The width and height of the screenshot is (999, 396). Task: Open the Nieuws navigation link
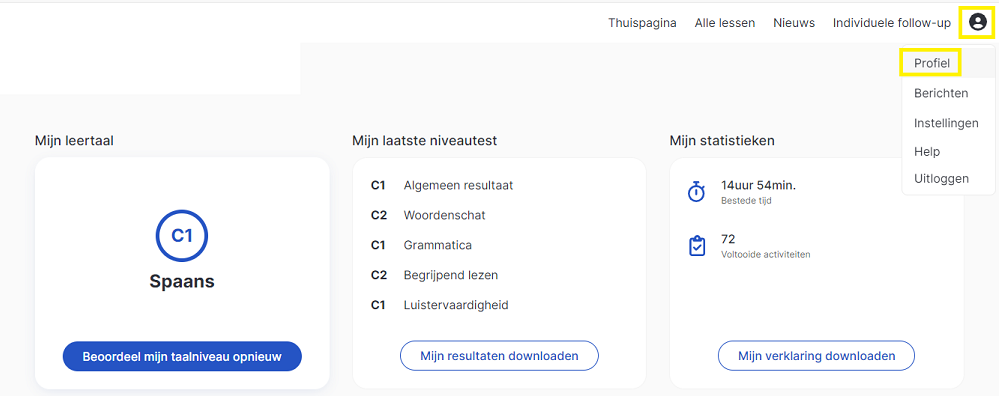click(x=794, y=23)
